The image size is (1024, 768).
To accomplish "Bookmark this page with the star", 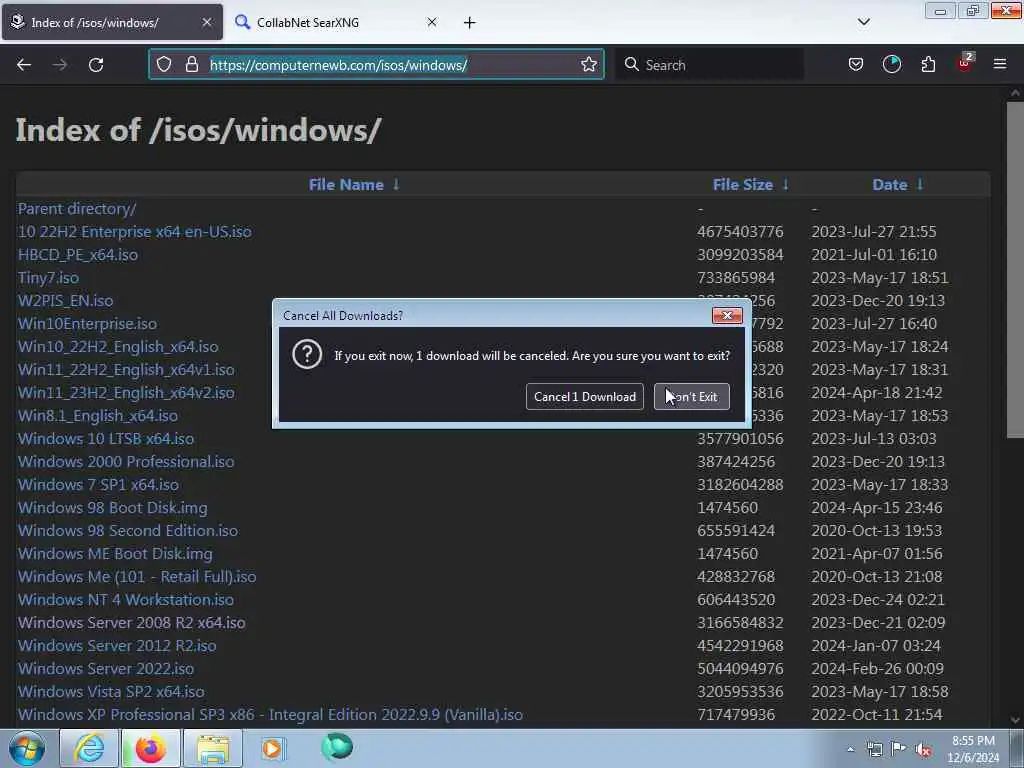I will coord(588,64).
